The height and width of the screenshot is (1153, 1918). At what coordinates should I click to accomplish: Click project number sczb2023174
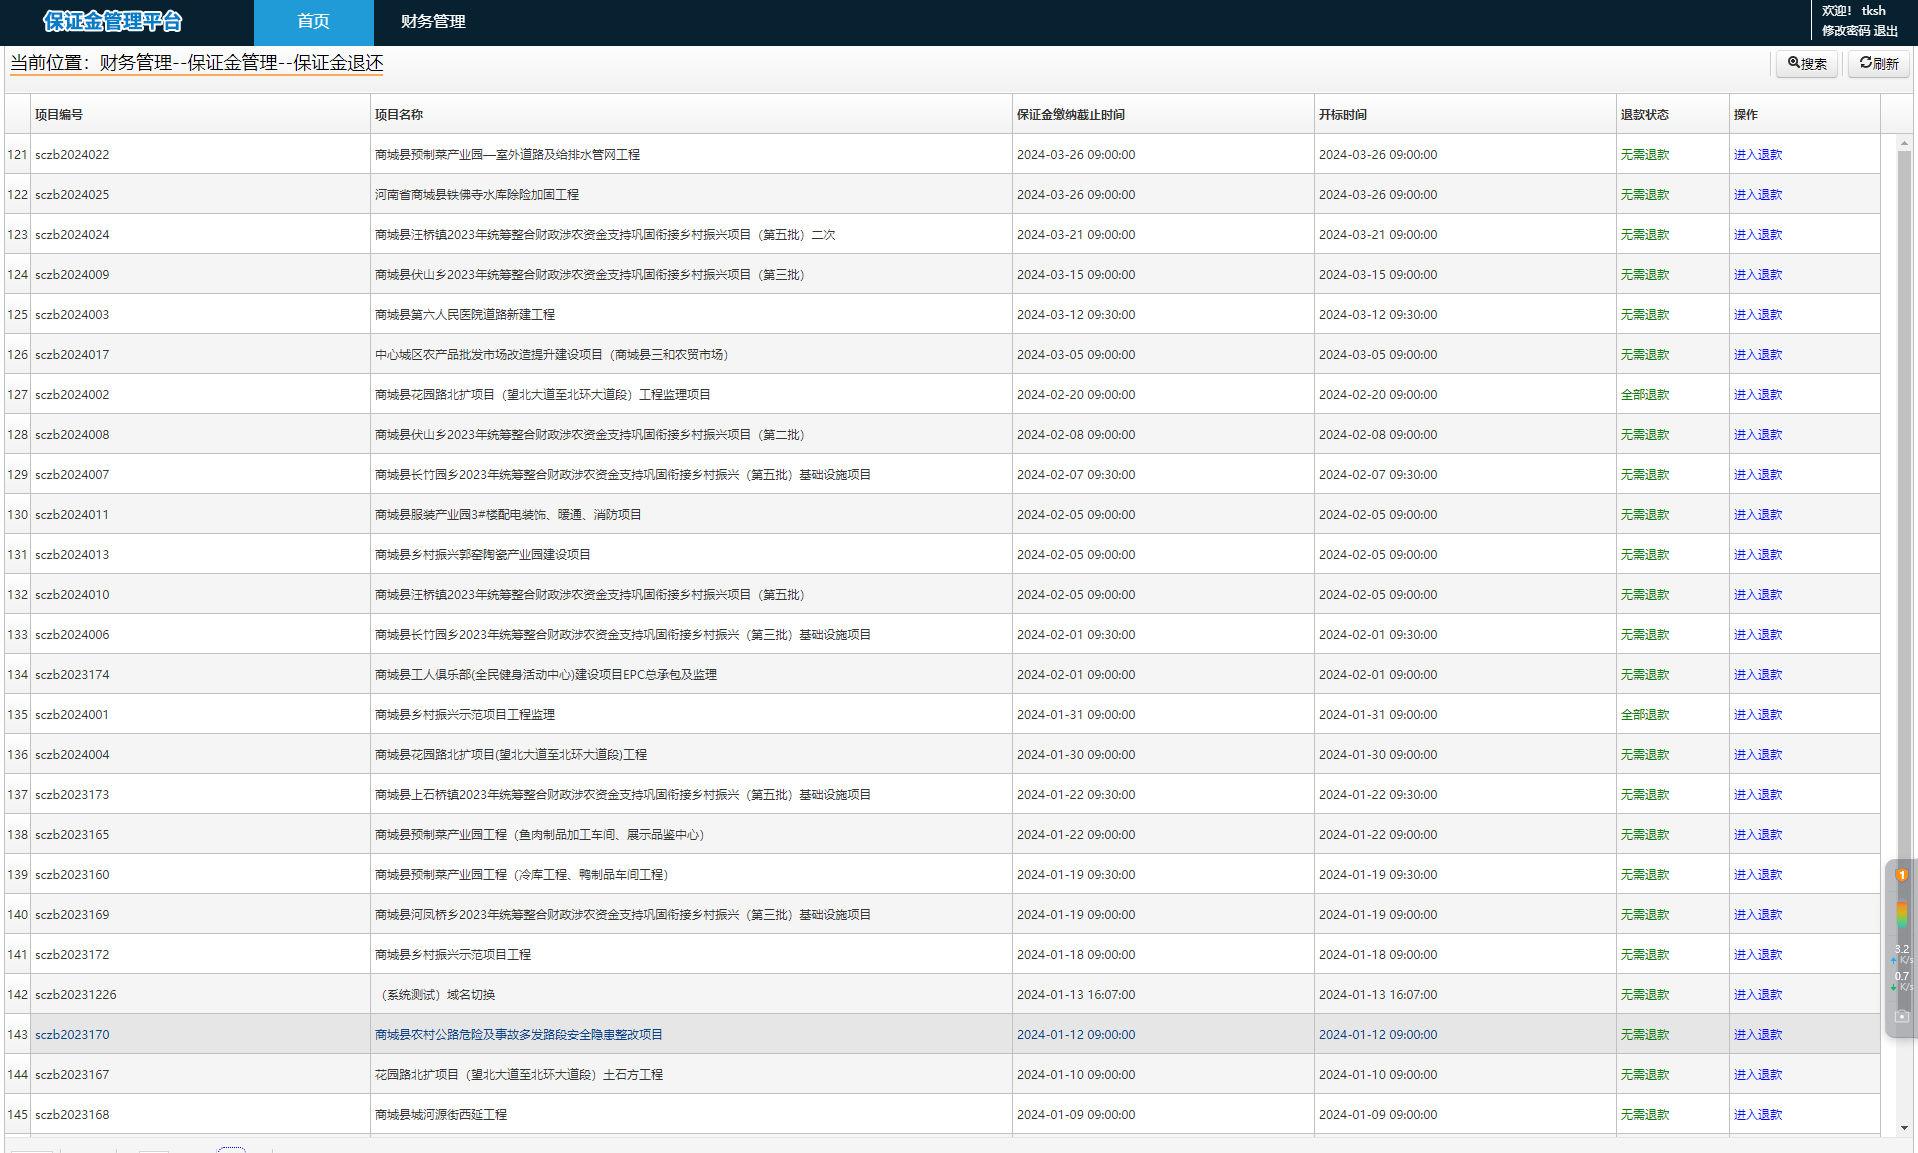[x=72, y=675]
